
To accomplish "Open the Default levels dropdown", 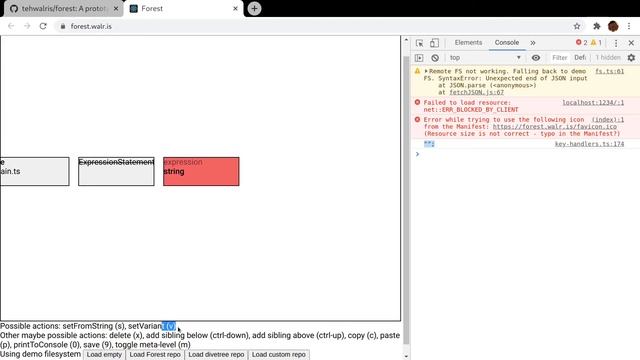I will [x=580, y=58].
